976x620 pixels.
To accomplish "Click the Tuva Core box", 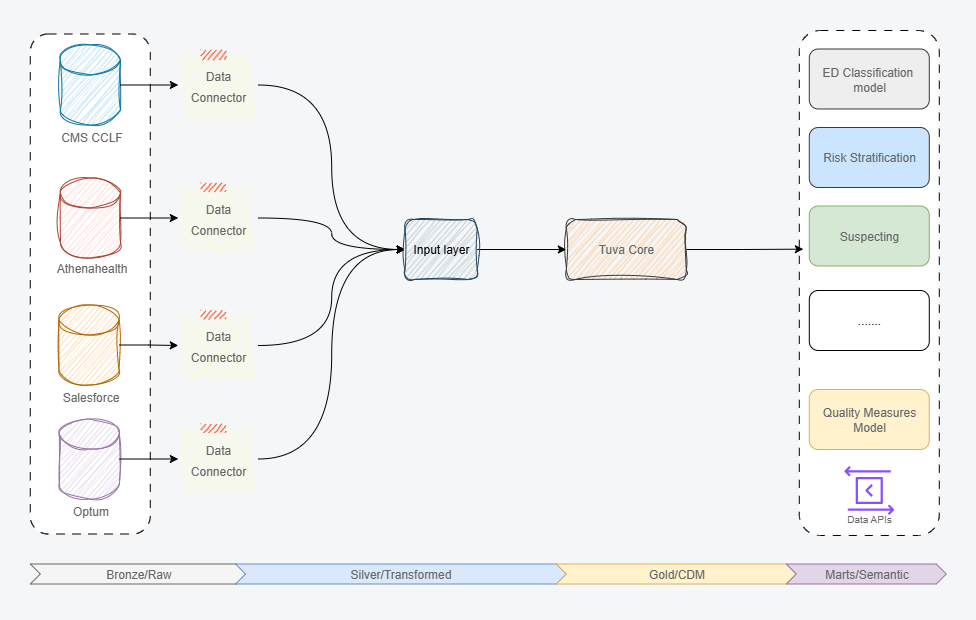I will (x=626, y=249).
